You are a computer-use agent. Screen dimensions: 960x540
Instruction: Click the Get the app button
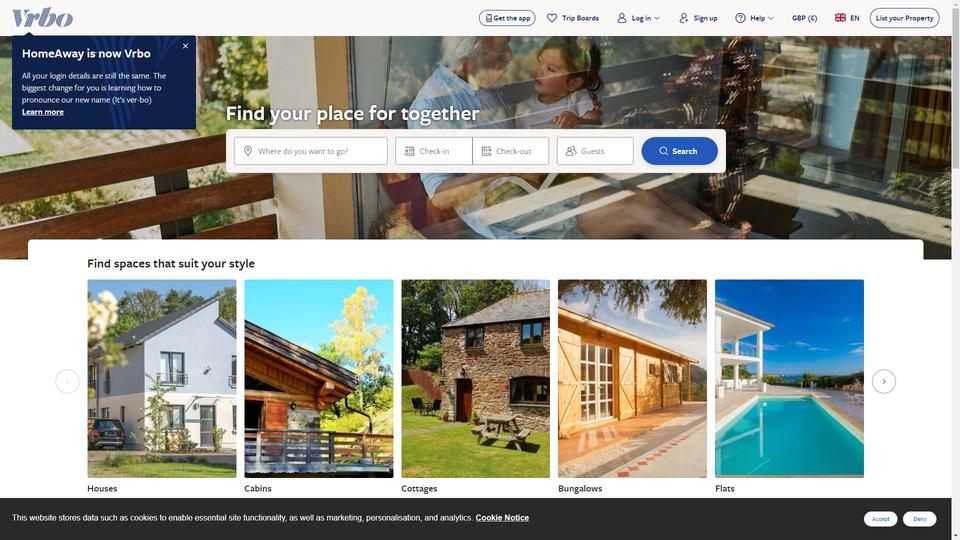tap(507, 18)
